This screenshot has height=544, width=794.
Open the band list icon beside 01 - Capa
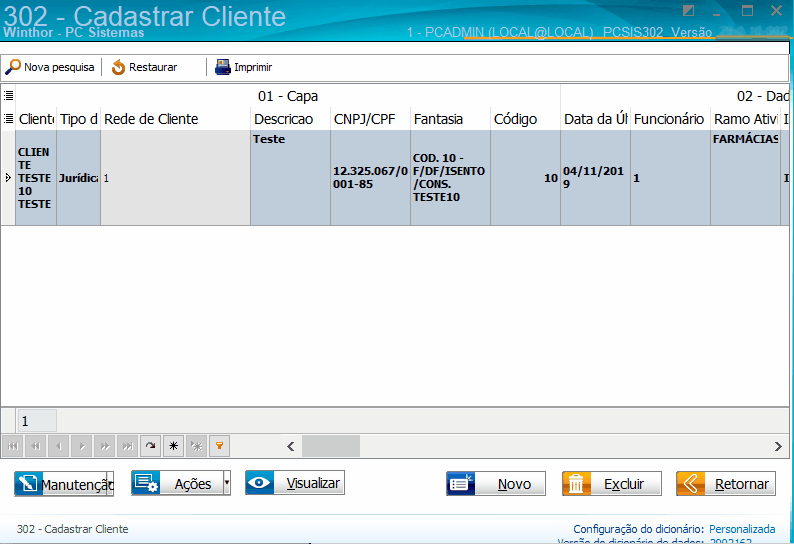pyautogui.click(x=9, y=95)
